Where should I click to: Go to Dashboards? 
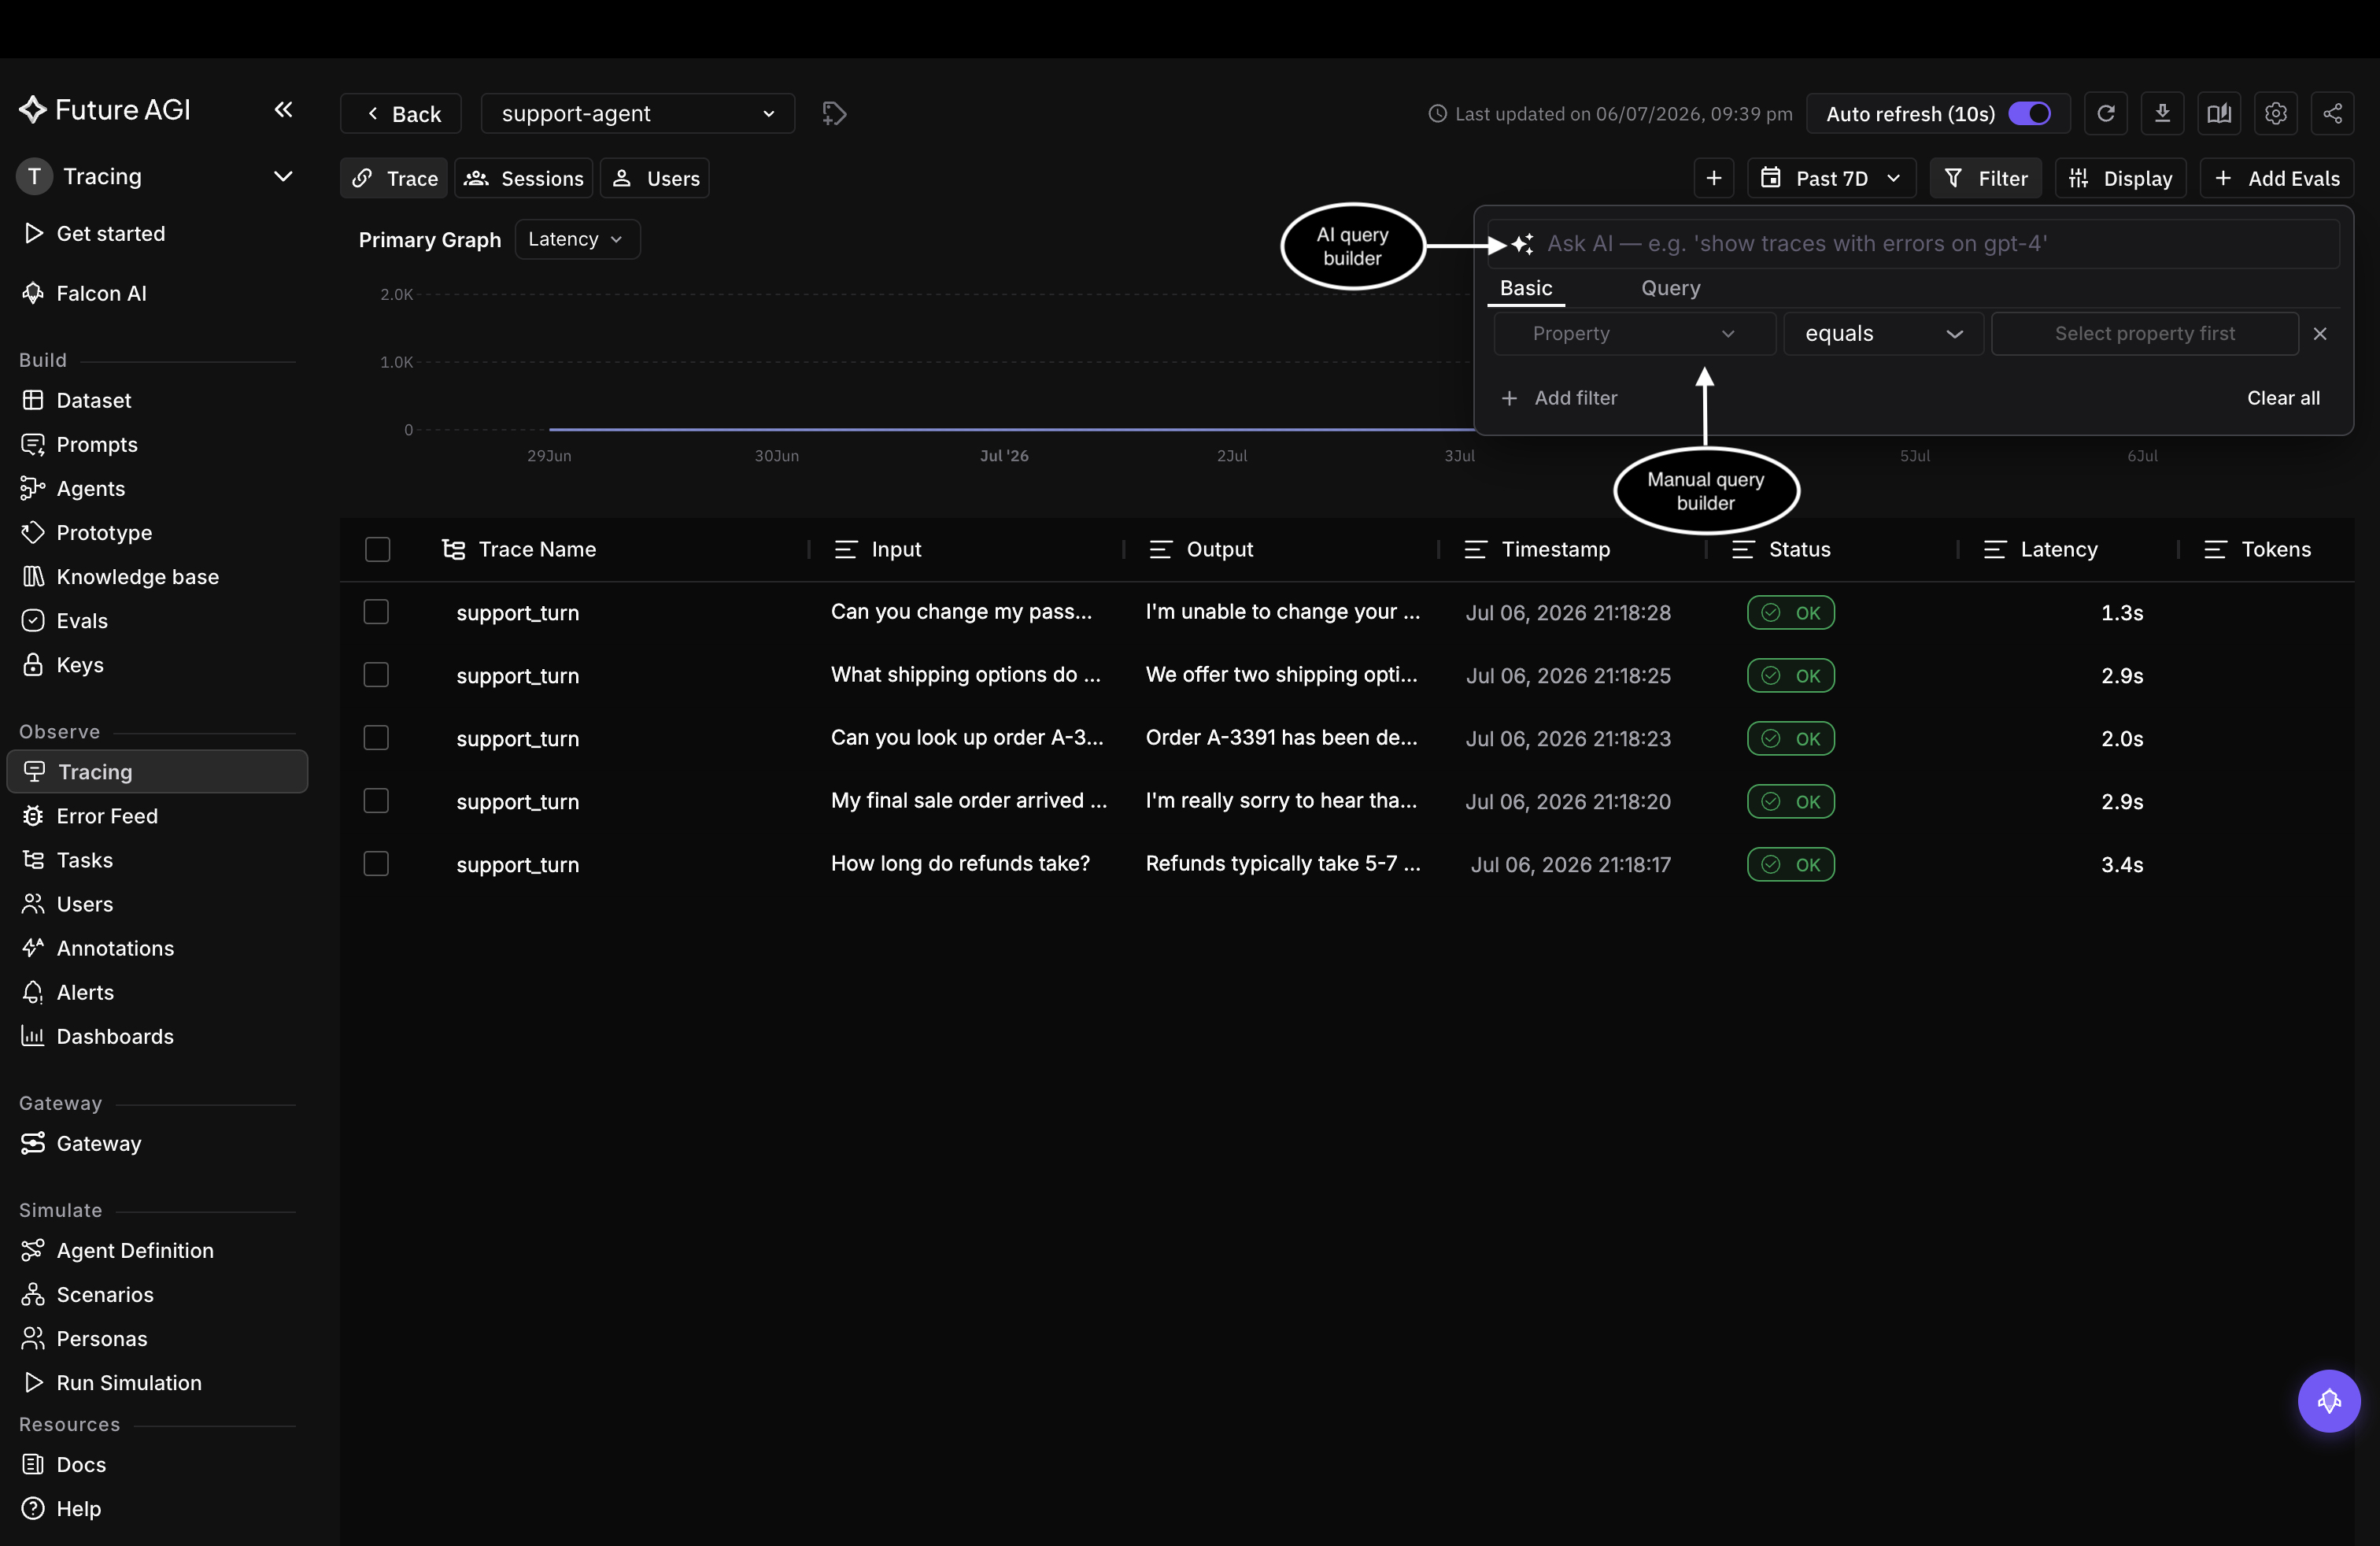(x=115, y=1036)
